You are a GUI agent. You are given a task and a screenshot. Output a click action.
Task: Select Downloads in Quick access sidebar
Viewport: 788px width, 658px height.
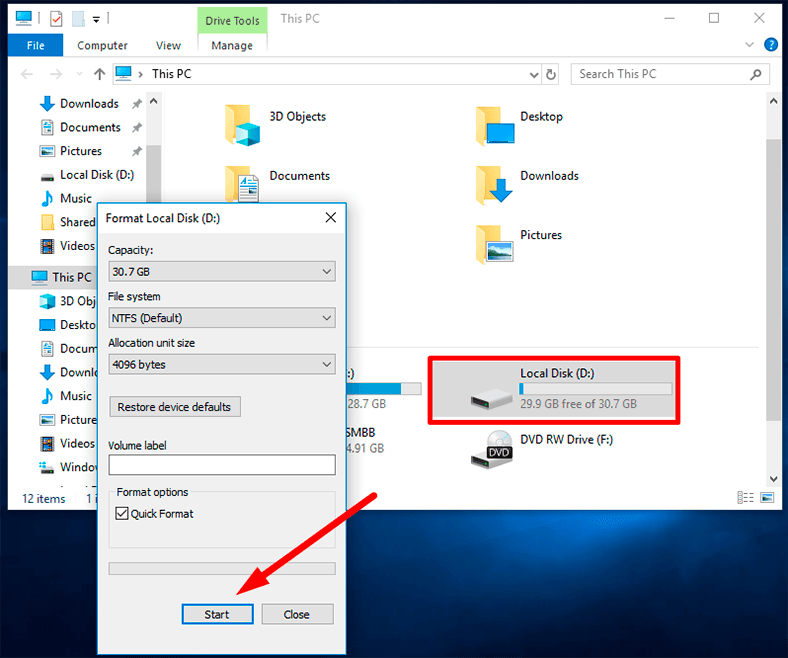click(x=89, y=104)
